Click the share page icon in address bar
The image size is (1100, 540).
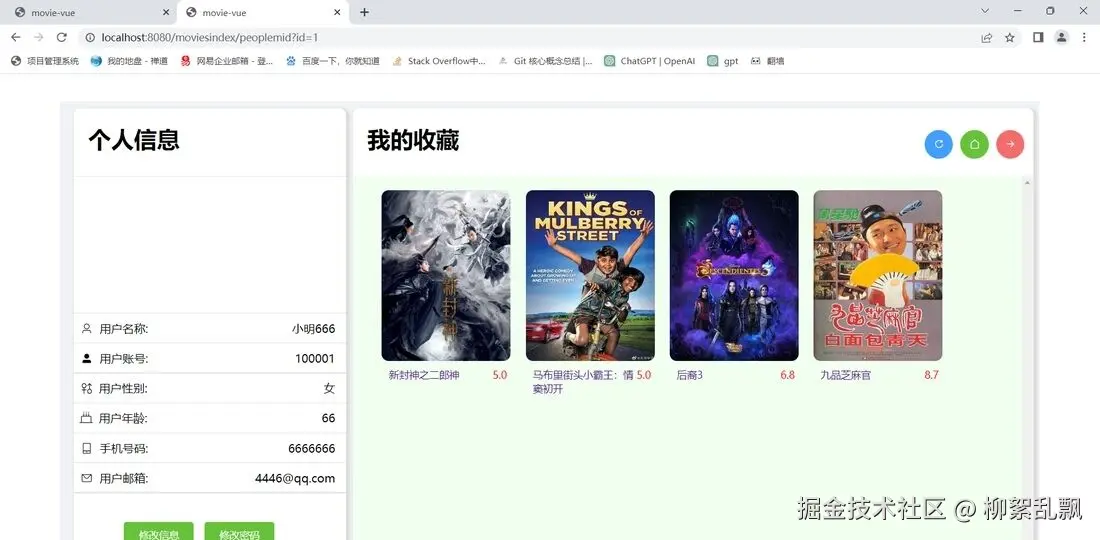[986, 37]
